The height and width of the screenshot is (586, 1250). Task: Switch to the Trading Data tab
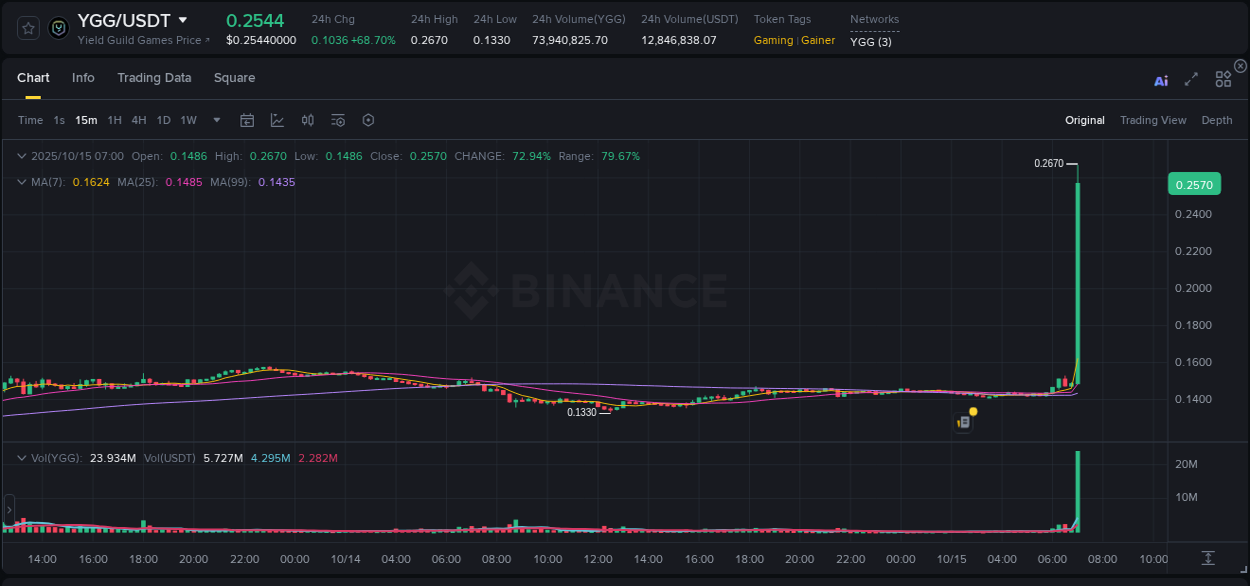(154, 78)
